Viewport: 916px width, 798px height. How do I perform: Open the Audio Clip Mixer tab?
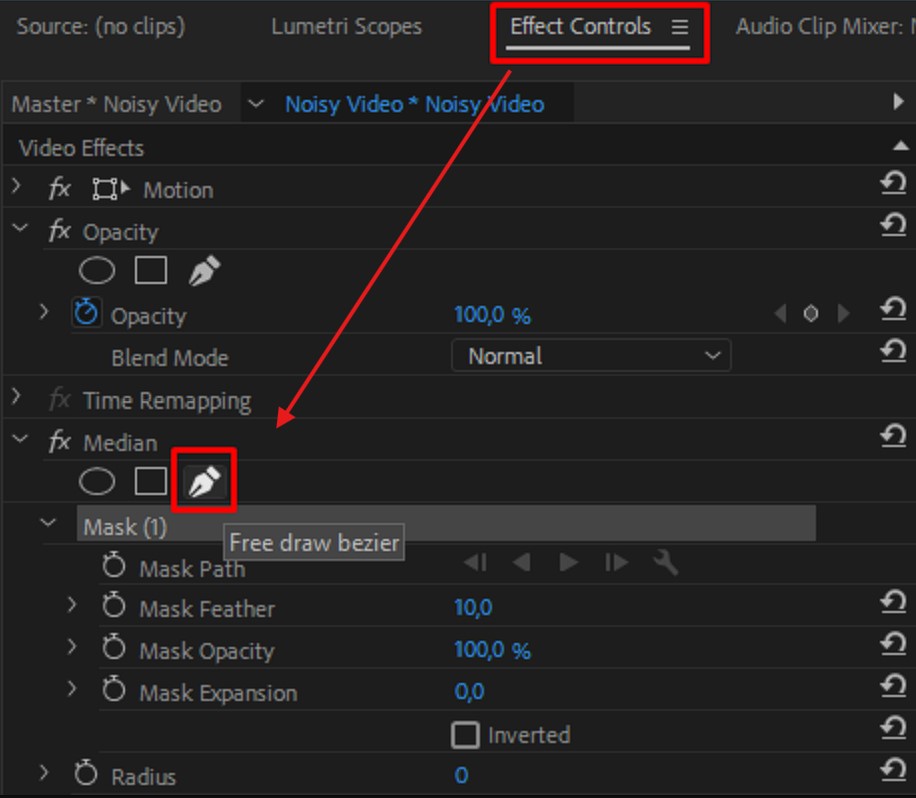(825, 27)
